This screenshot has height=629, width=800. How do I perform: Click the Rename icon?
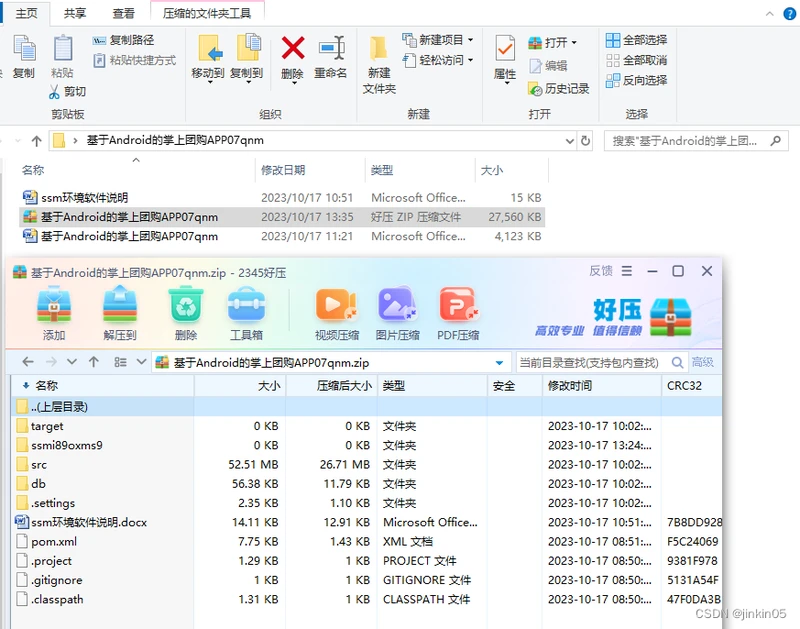(332, 48)
